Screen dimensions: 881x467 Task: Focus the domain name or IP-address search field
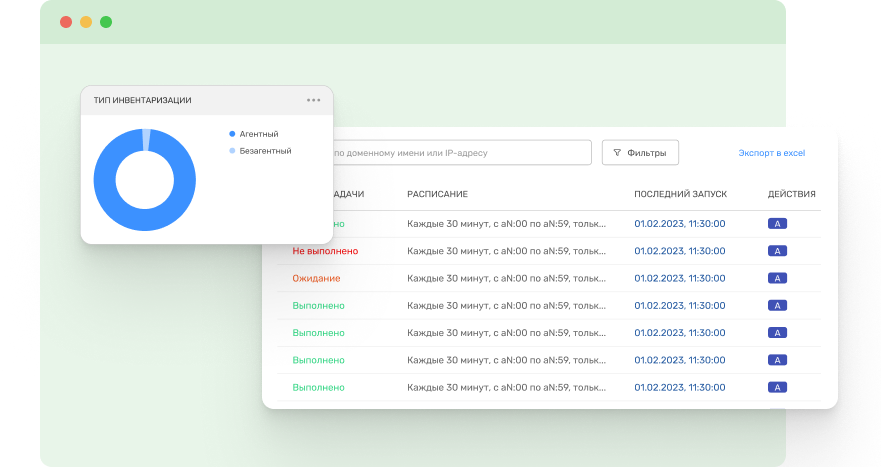pos(460,153)
